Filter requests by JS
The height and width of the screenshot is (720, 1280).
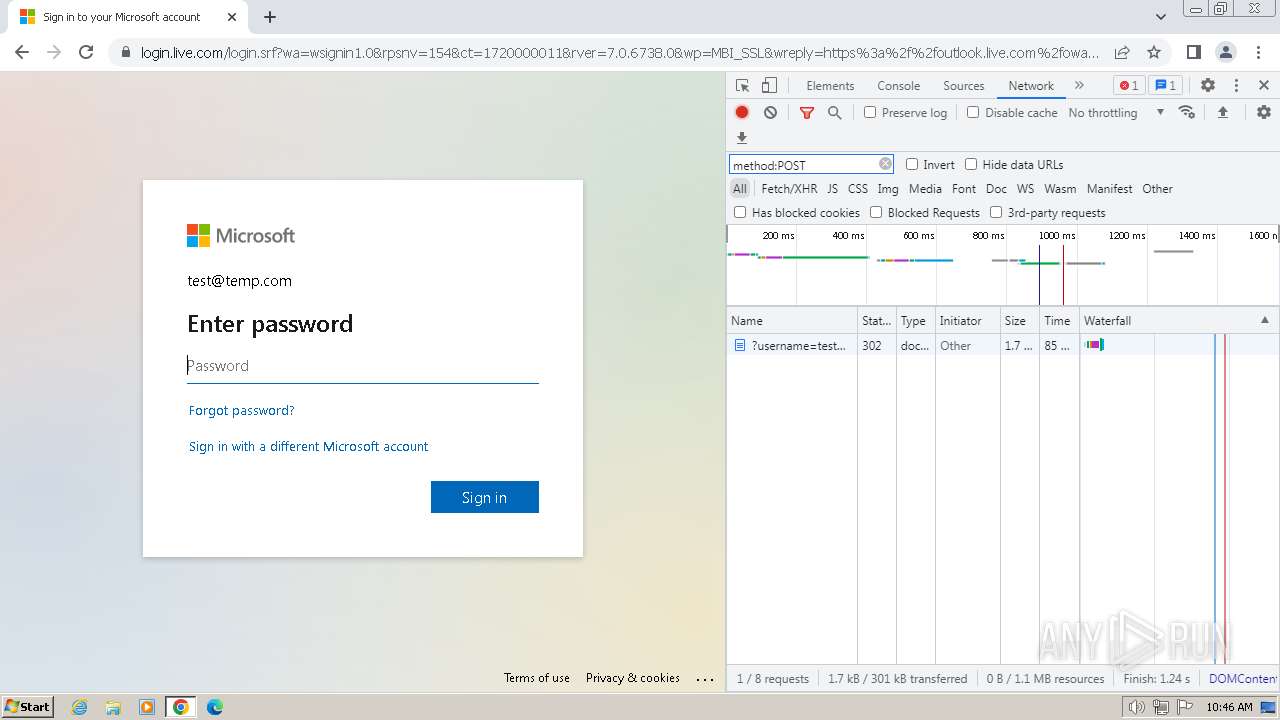(832, 188)
